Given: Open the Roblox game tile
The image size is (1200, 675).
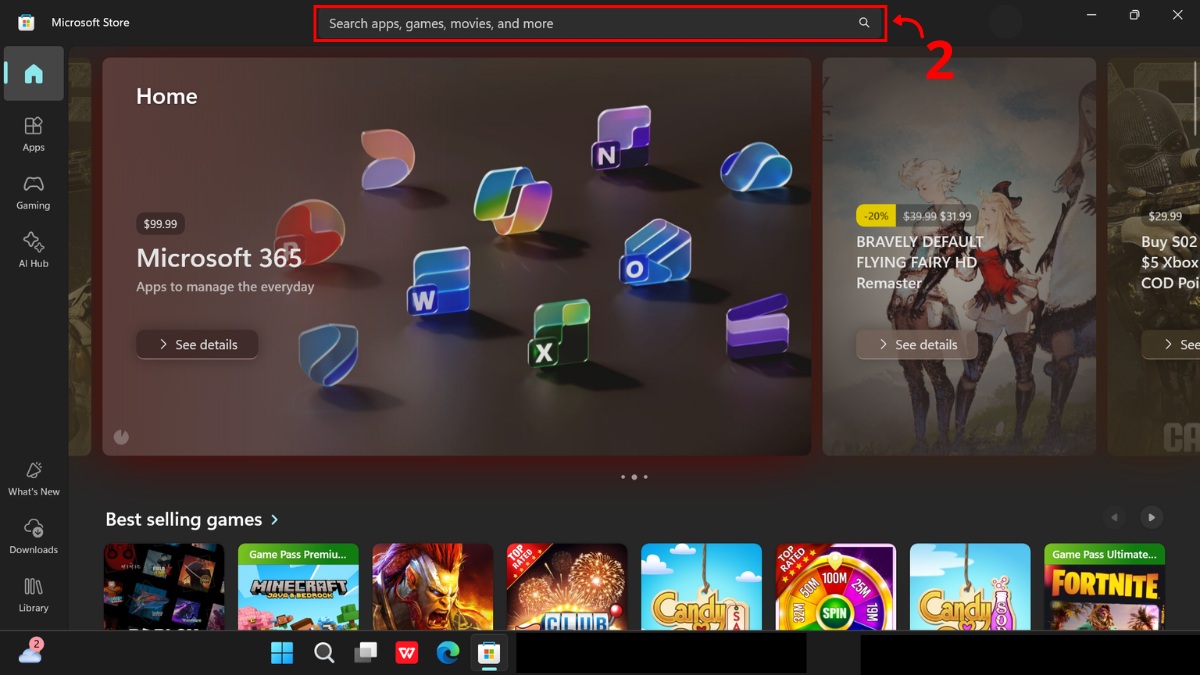Looking at the screenshot, I should tap(164, 587).
